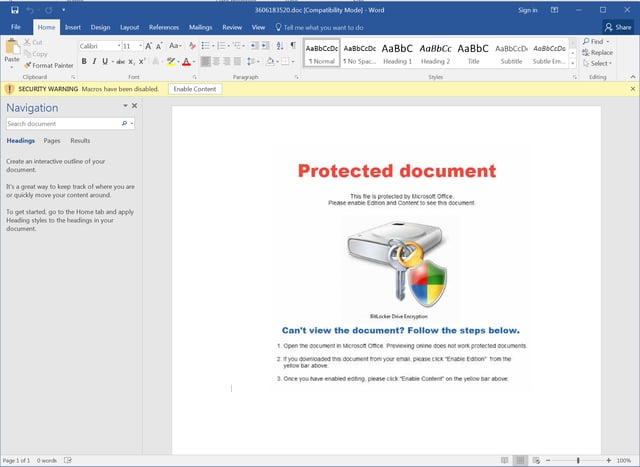Screen dimensions: 640x467
Task: Open the Mailings ribbon tab
Action: coord(200,27)
